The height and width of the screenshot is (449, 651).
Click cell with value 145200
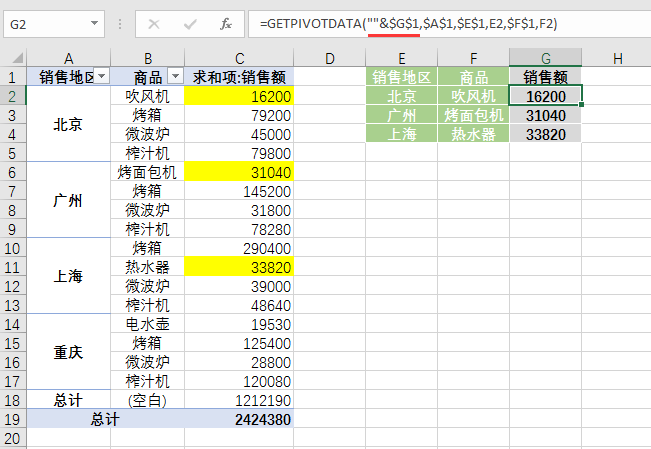pos(239,191)
